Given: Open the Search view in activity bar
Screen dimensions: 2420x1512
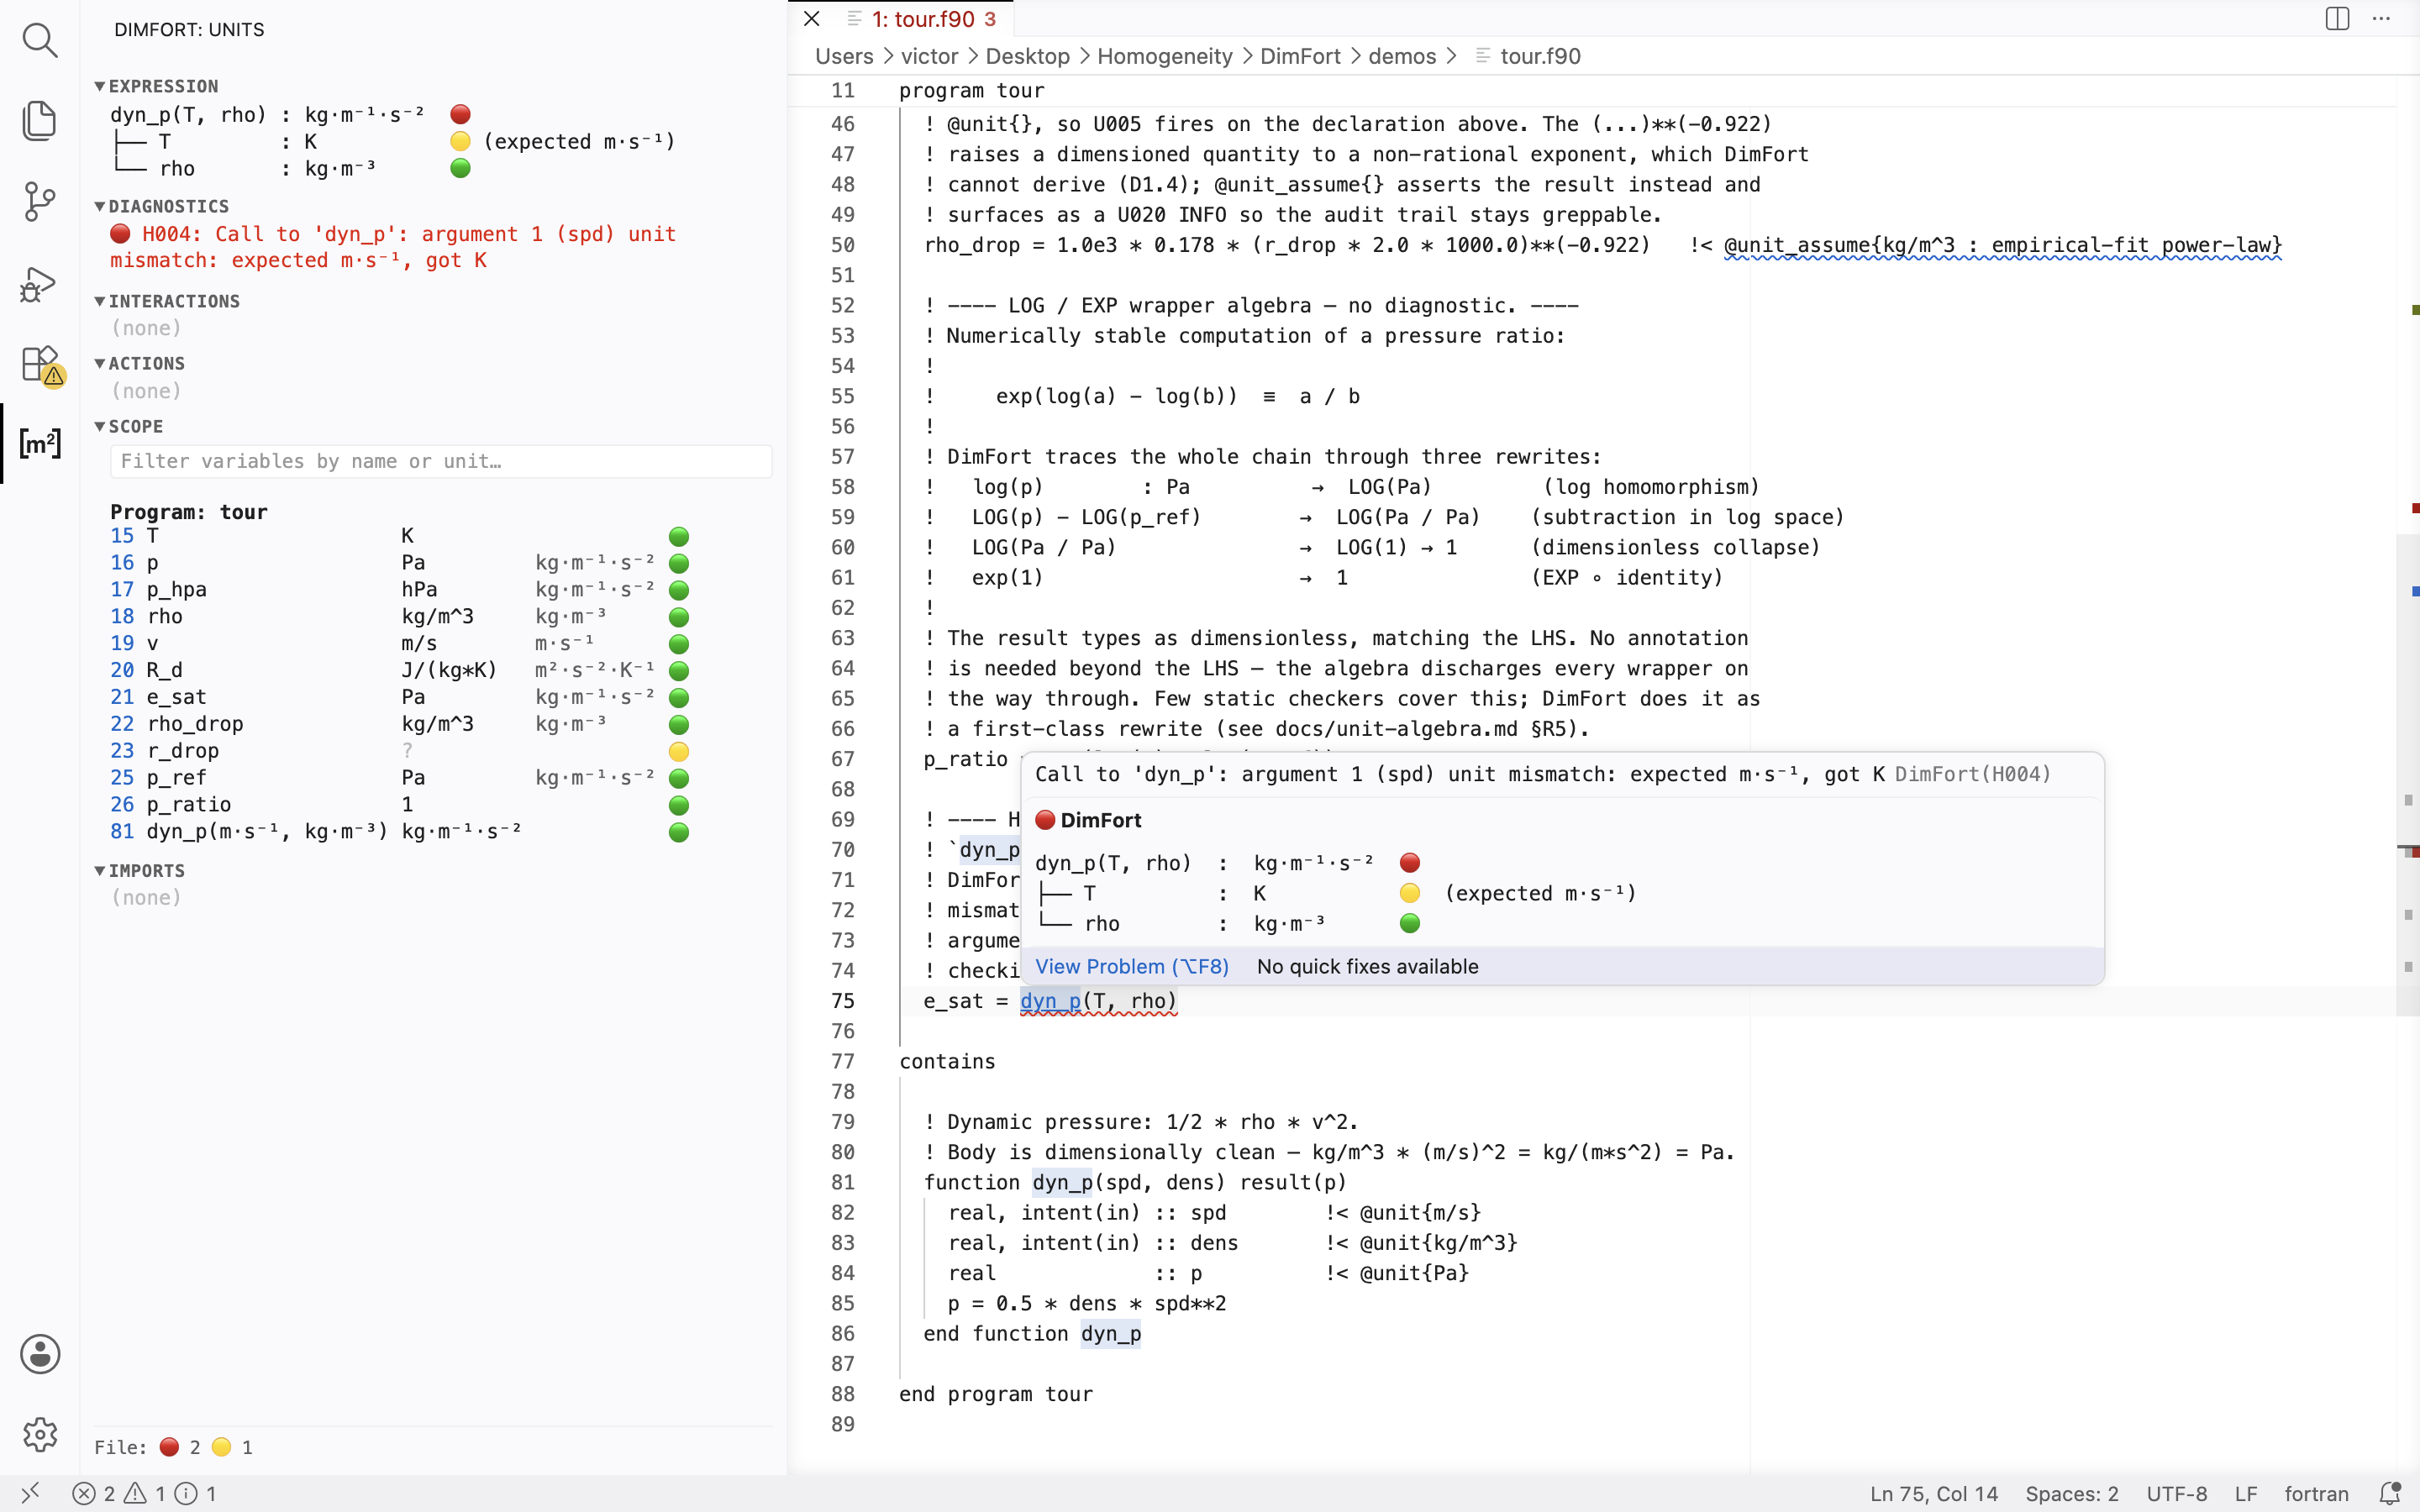Looking at the screenshot, I should [x=40, y=40].
